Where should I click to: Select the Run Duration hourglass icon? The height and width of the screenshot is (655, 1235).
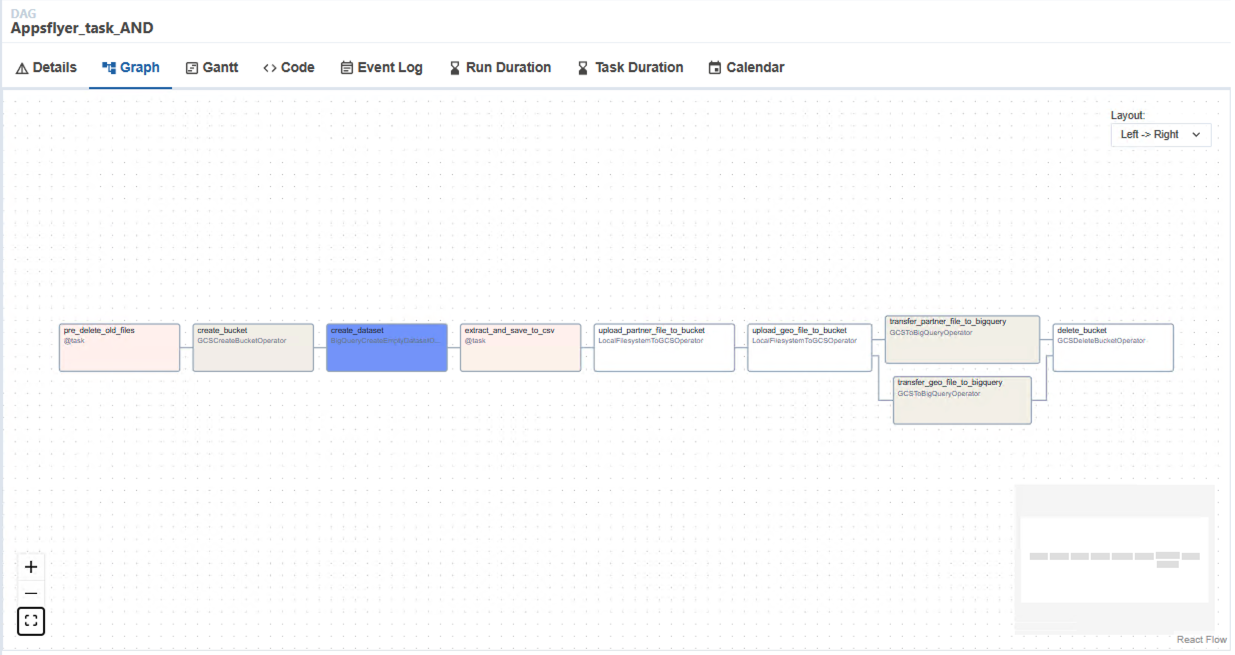pyautogui.click(x=455, y=67)
